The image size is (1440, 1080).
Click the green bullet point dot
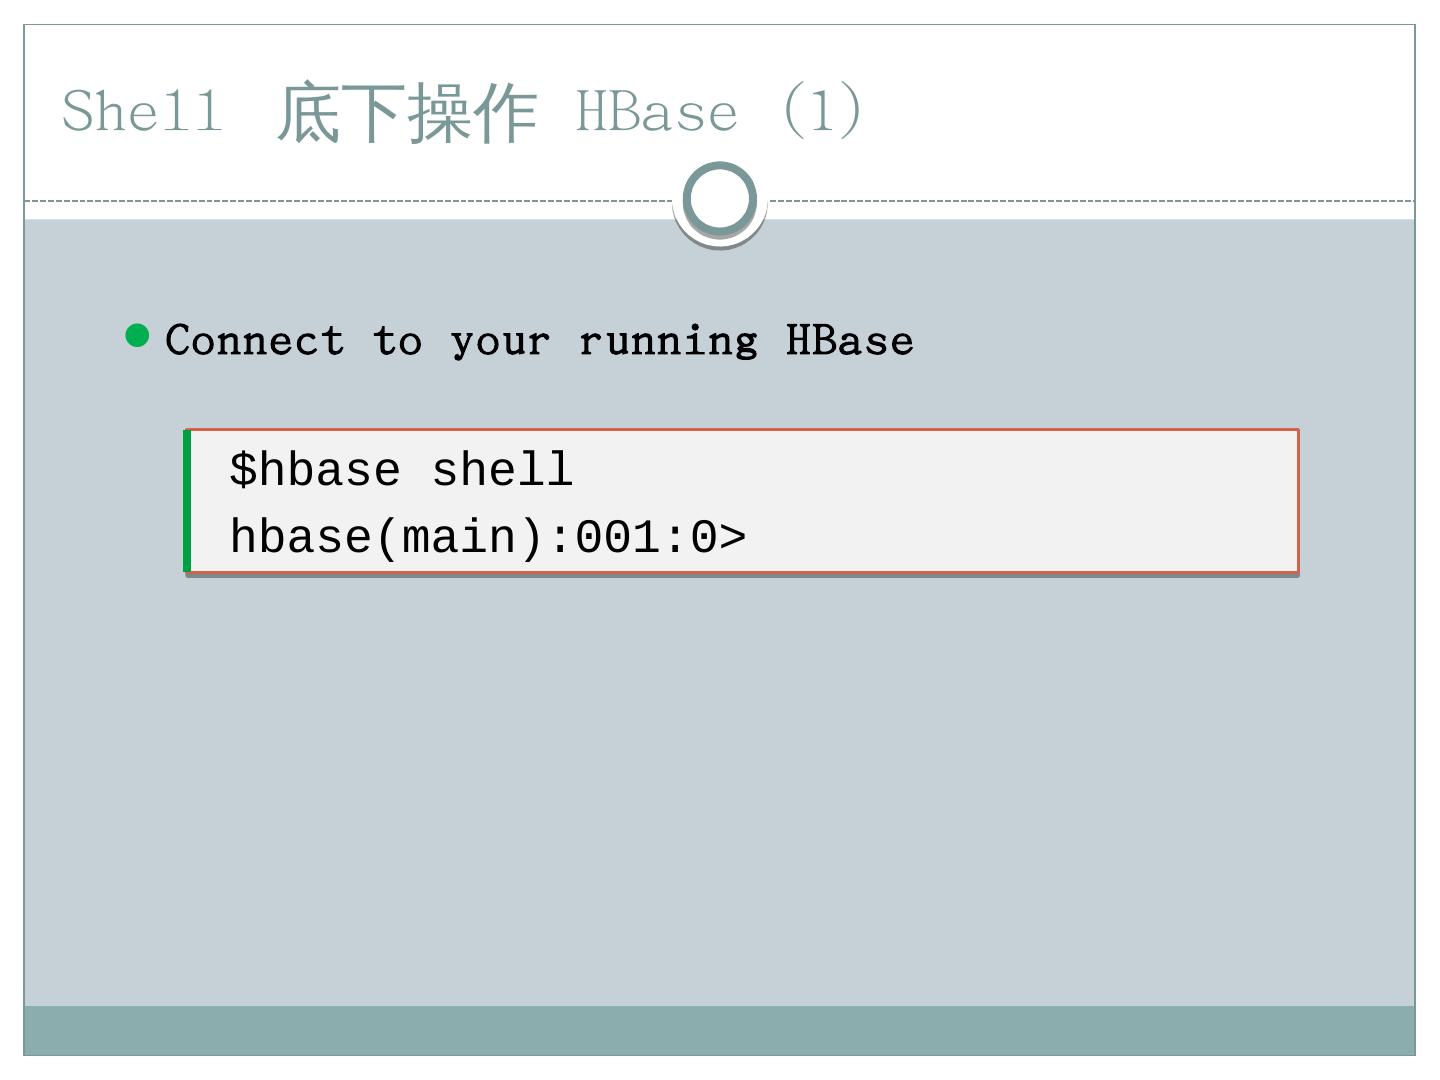pyautogui.click(x=138, y=336)
